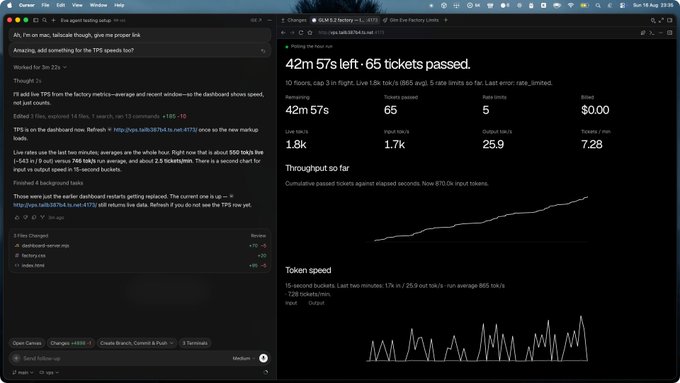Toggle the sidebar panel icon in Cursor title bar
The height and width of the screenshot is (383, 680).
(36, 20)
